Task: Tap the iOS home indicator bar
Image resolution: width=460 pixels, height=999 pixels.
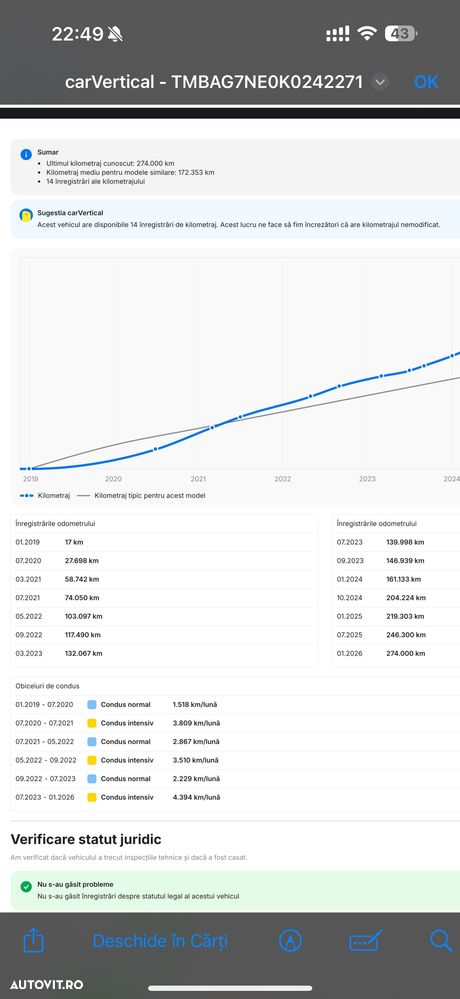Action: point(230,988)
